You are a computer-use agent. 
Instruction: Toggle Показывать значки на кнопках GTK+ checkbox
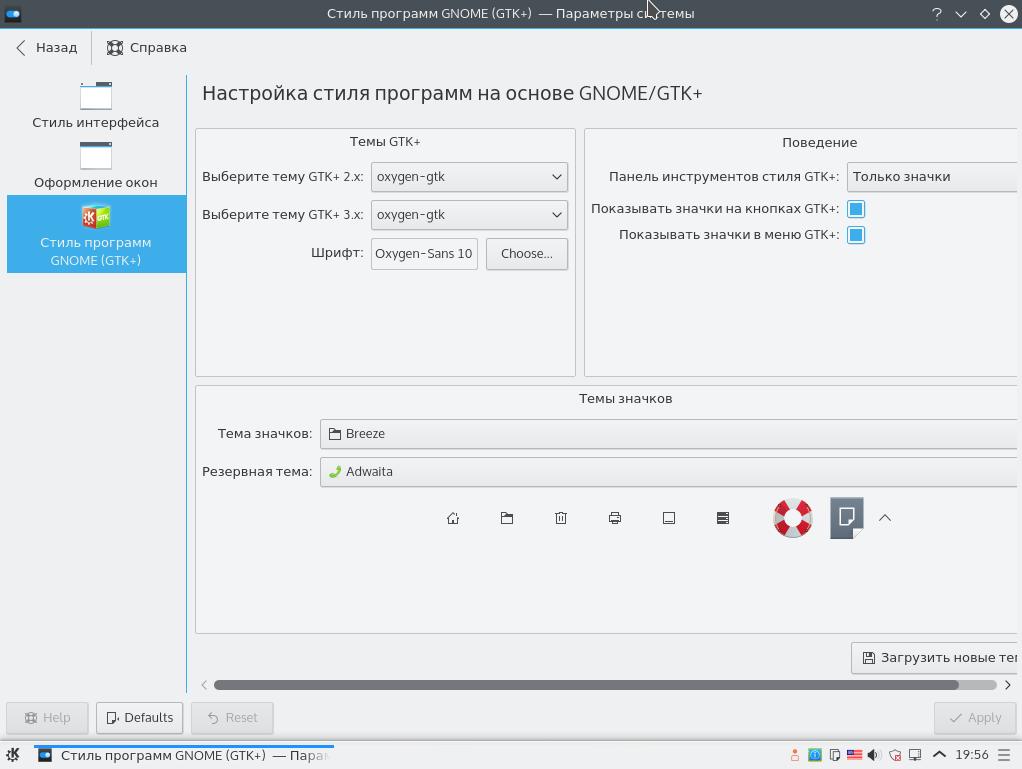coord(856,209)
